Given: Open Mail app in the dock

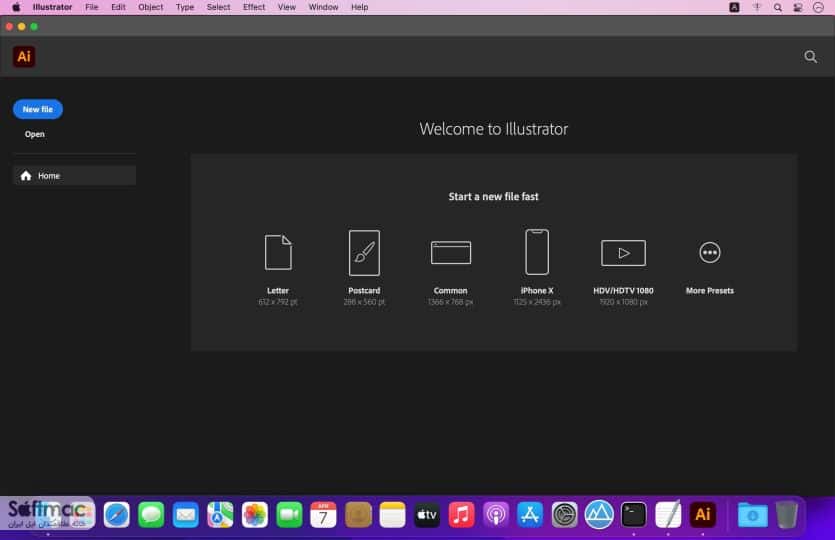Looking at the screenshot, I should coord(186,515).
